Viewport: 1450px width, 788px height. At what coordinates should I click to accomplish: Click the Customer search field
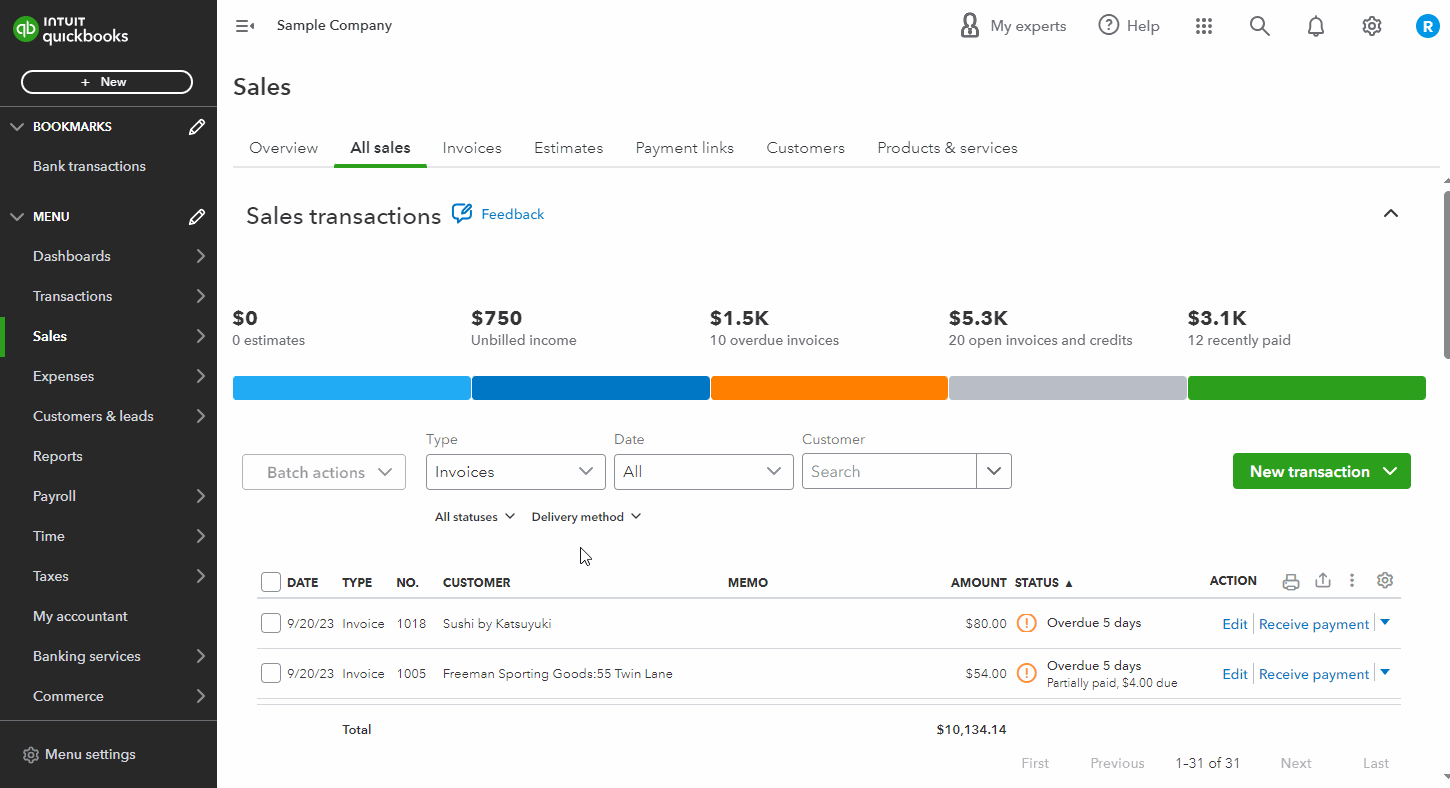889,471
